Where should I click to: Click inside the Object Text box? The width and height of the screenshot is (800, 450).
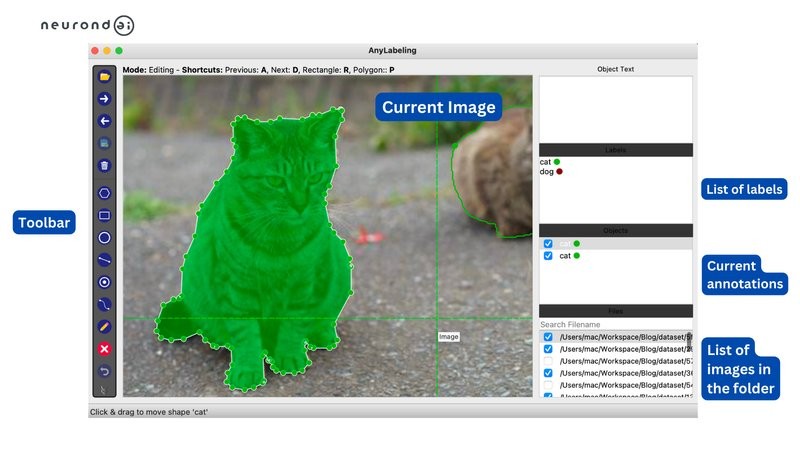616,110
